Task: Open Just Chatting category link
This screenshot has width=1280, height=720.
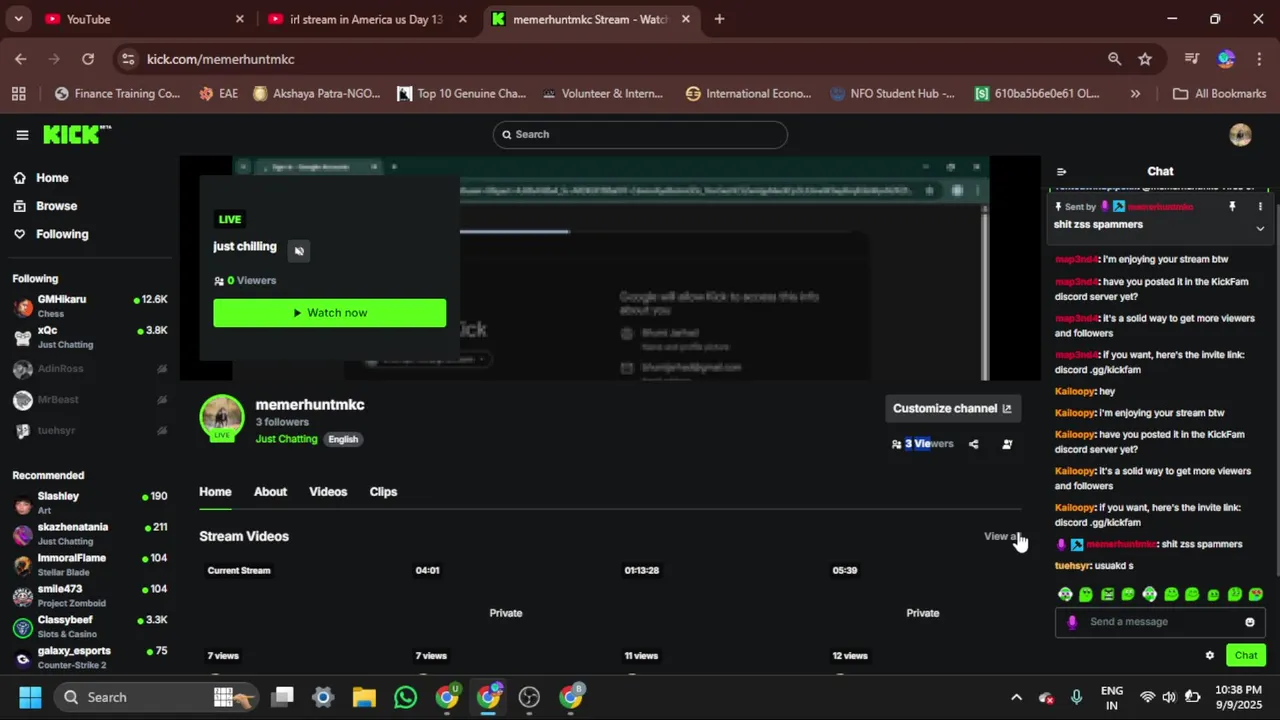Action: click(x=286, y=439)
